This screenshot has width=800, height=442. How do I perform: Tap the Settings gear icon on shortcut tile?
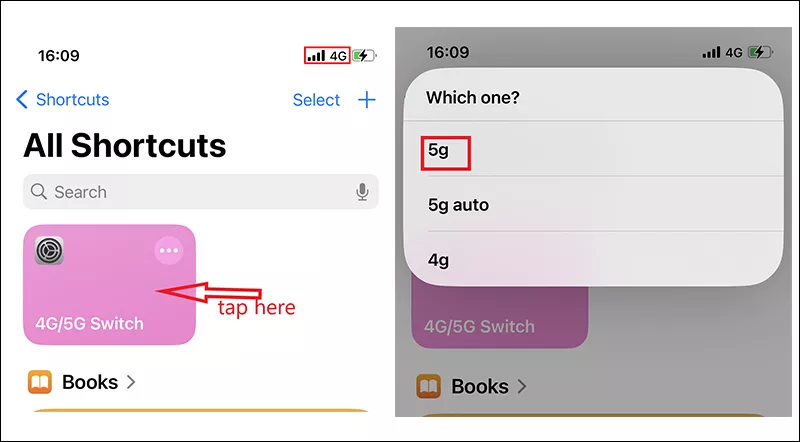point(49,251)
